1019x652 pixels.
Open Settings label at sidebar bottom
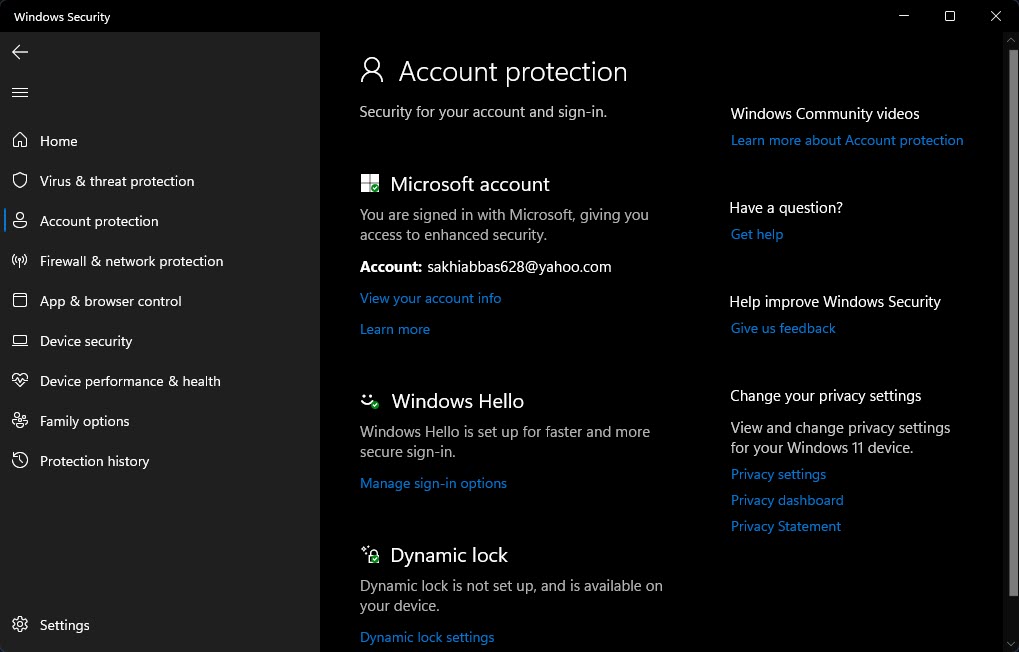[64, 625]
